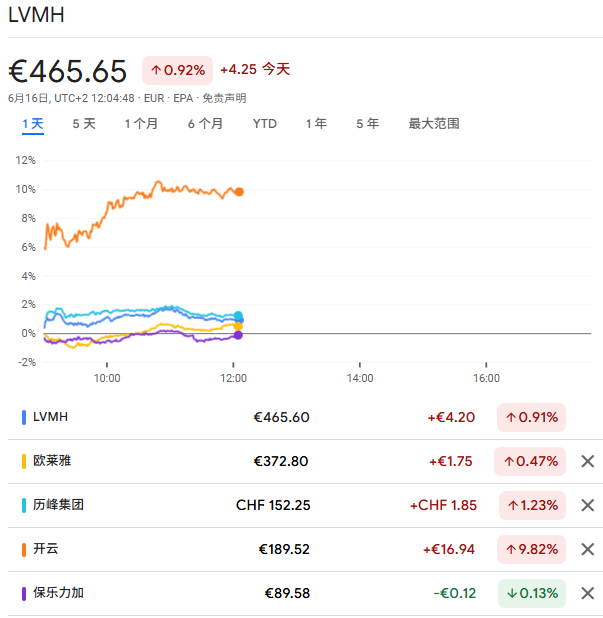Click the €89.58 price value

coord(287,593)
